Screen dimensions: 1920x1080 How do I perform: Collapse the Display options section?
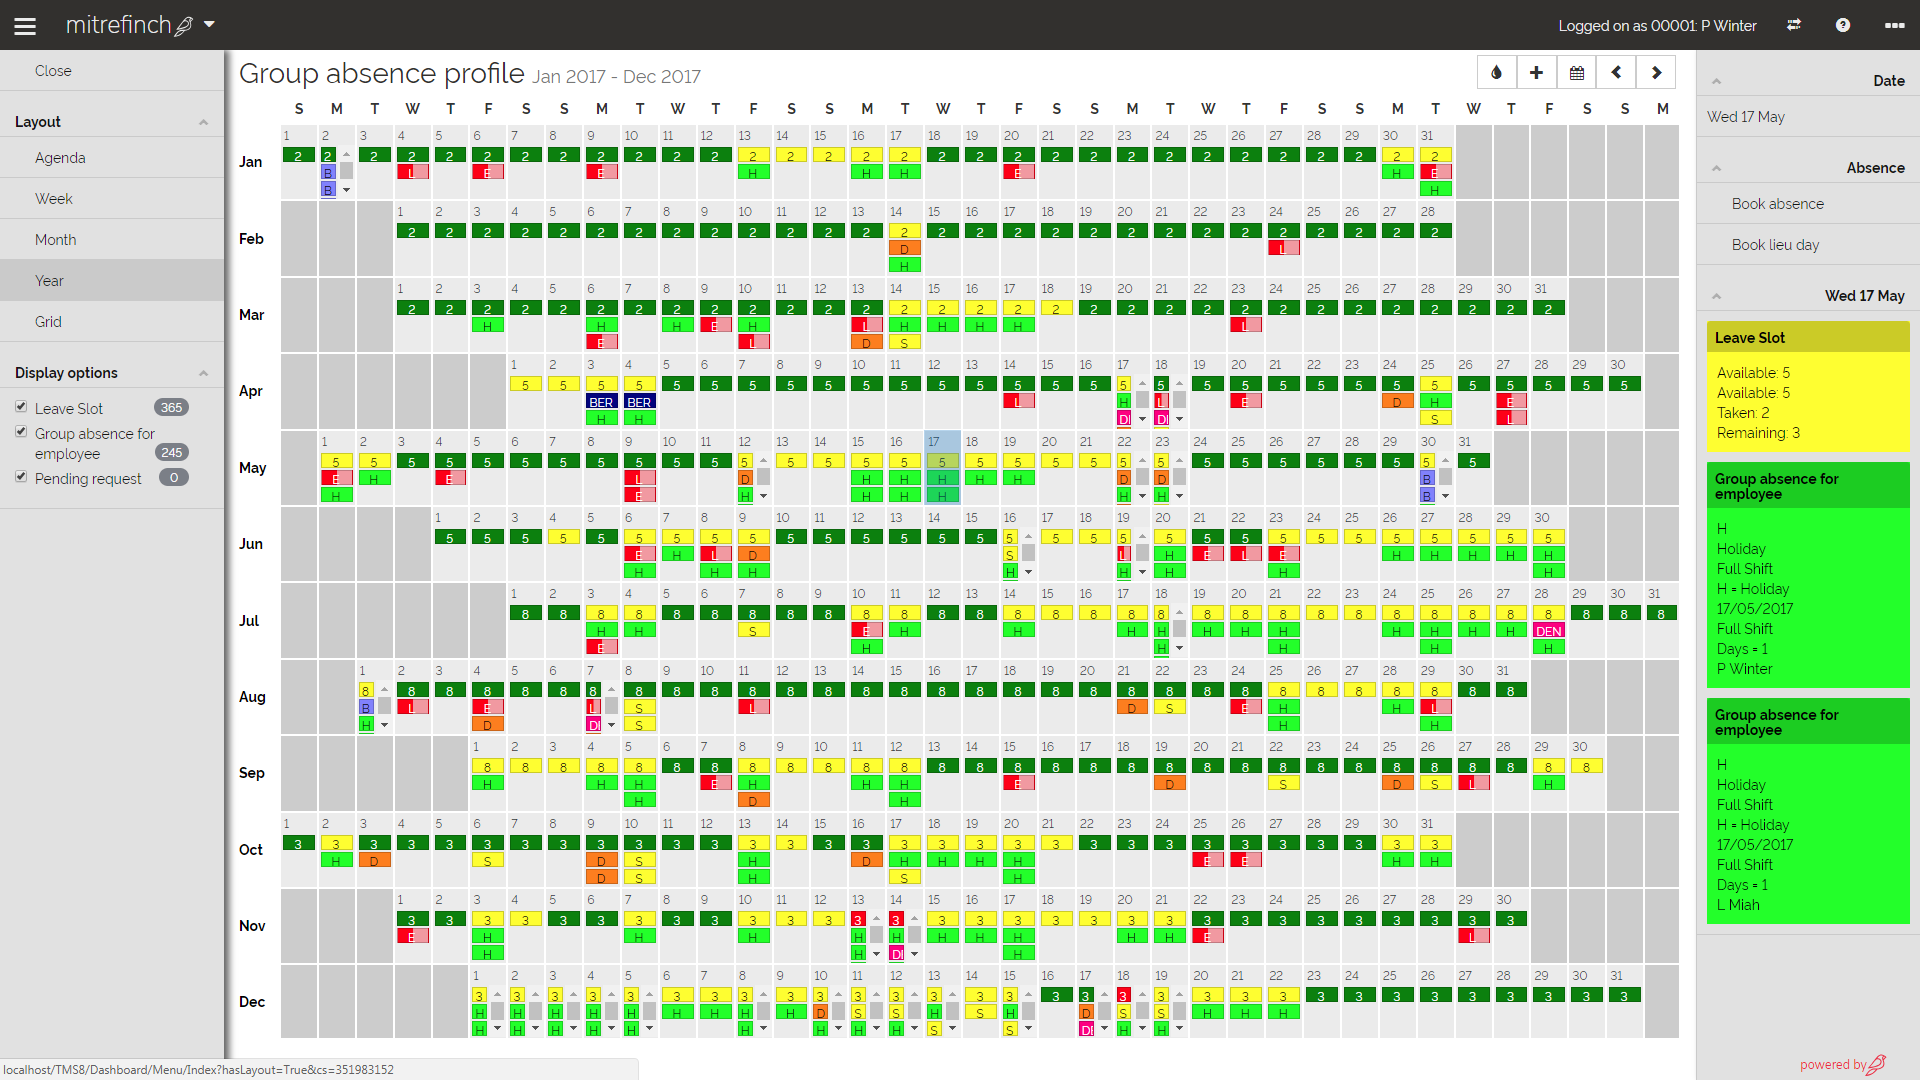click(x=203, y=373)
